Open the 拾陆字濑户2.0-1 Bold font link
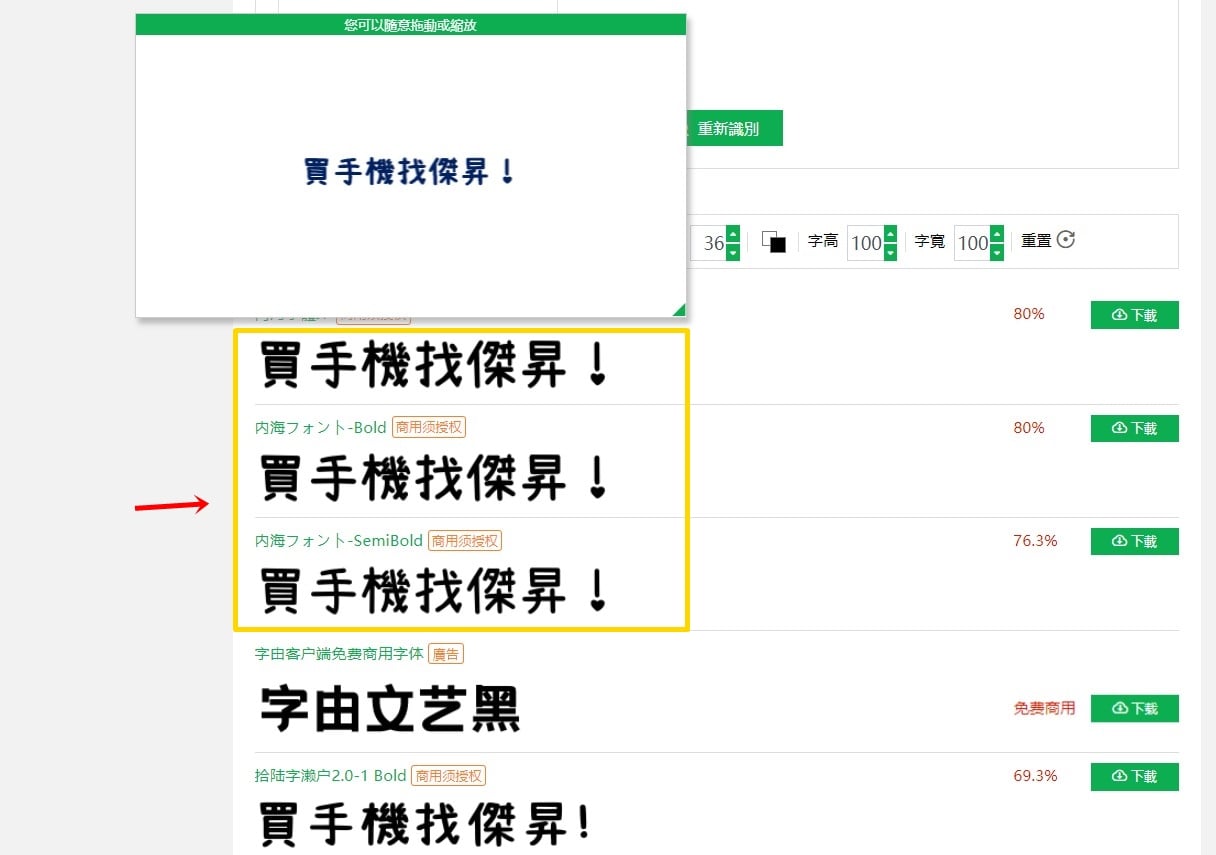 330,775
